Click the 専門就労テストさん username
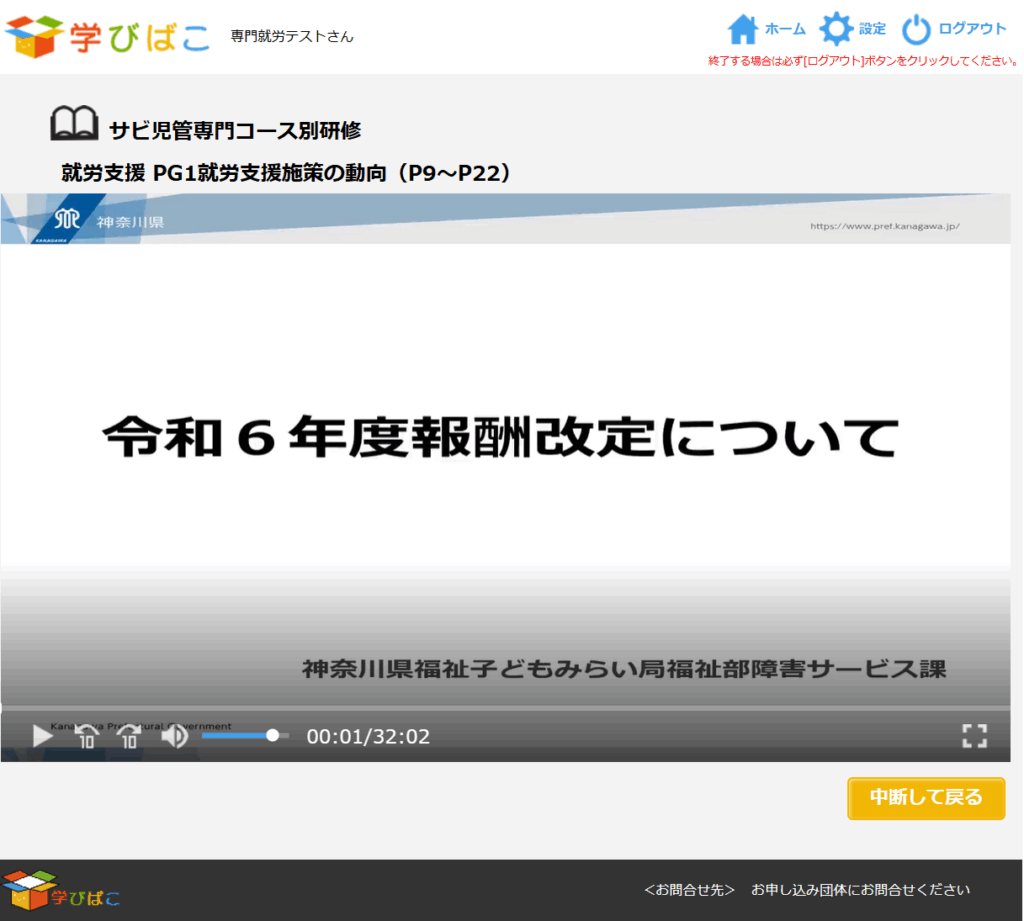 (292, 37)
